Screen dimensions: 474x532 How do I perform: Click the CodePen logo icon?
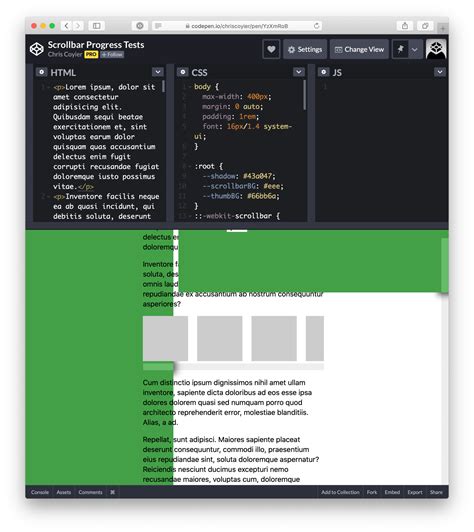[37, 49]
